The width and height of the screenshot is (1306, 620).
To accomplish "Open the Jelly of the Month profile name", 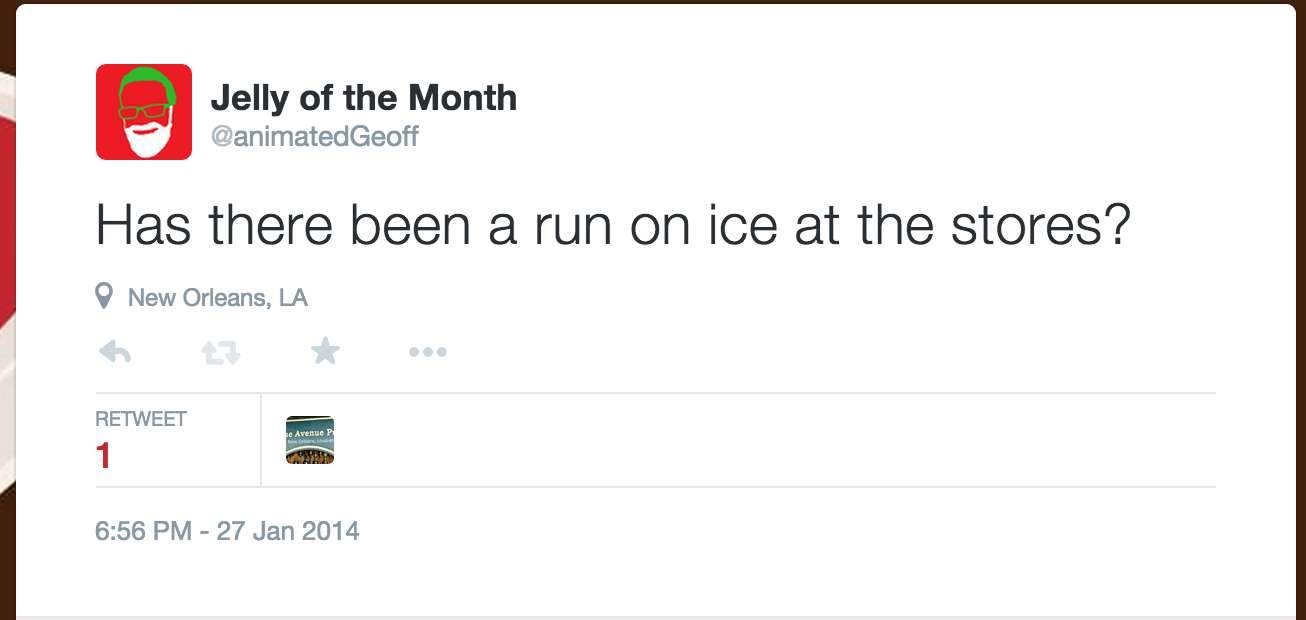I will [363, 98].
